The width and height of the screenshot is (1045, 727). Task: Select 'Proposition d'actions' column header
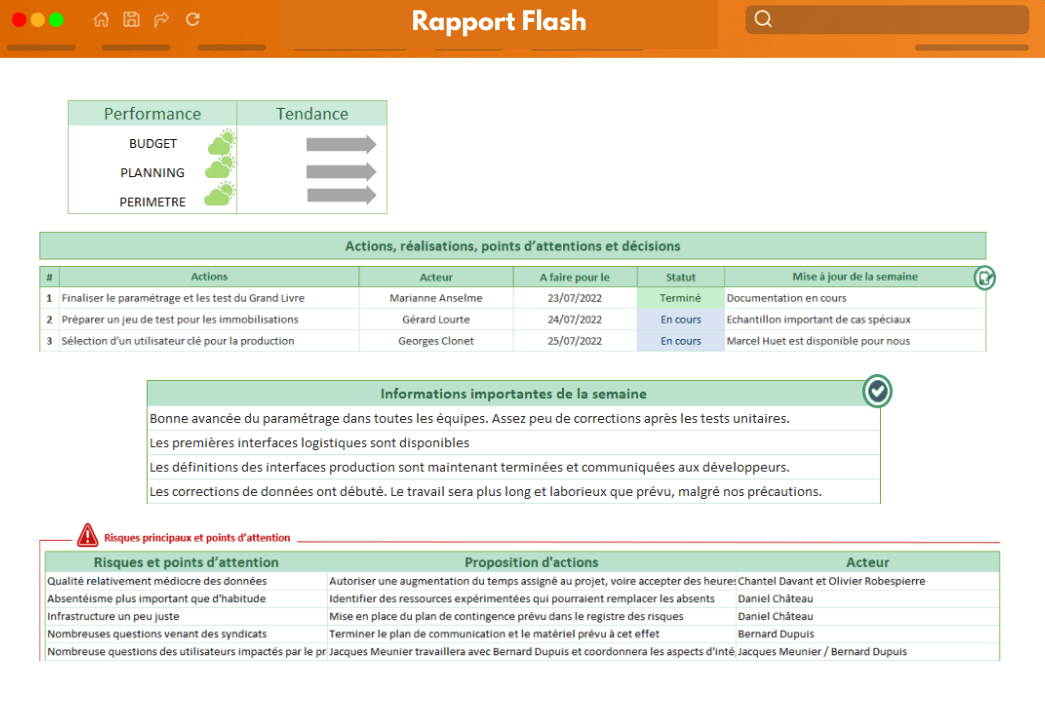point(531,562)
